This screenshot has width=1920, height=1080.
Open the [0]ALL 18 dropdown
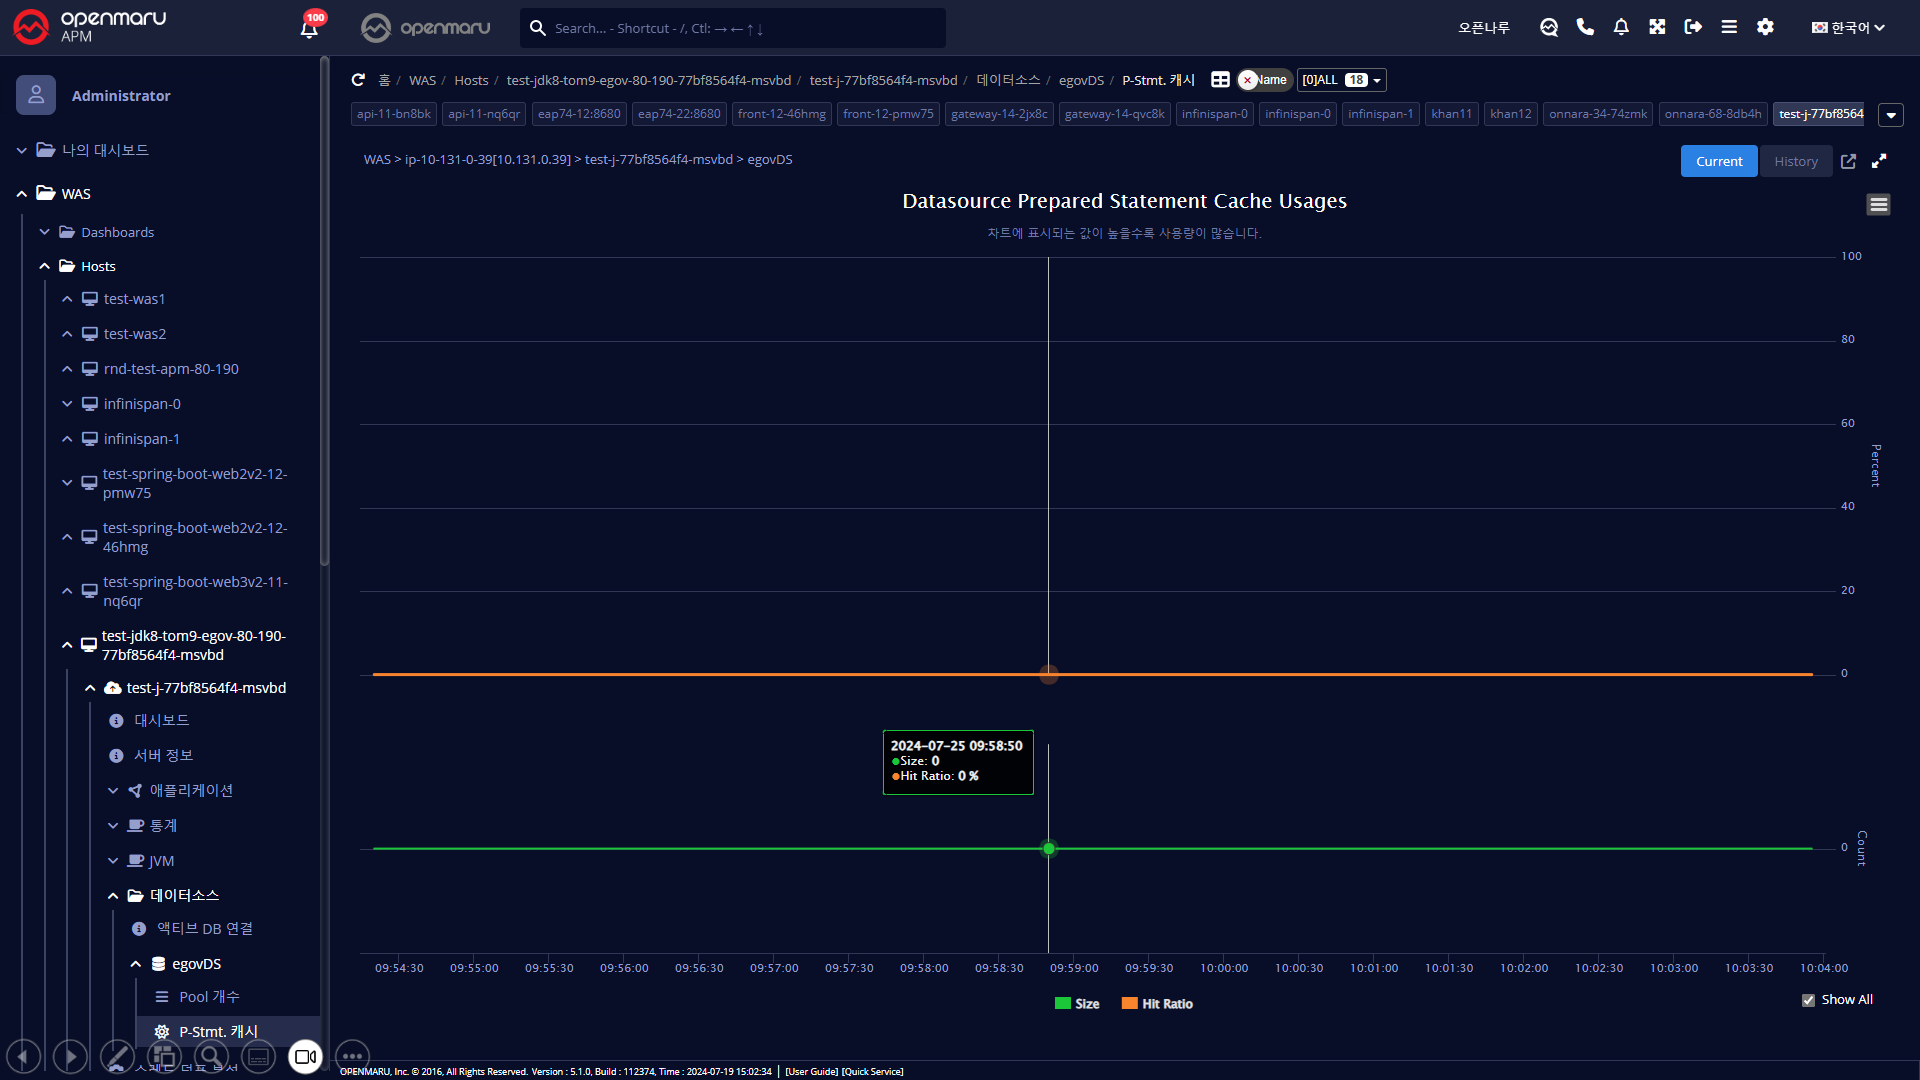[1341, 80]
